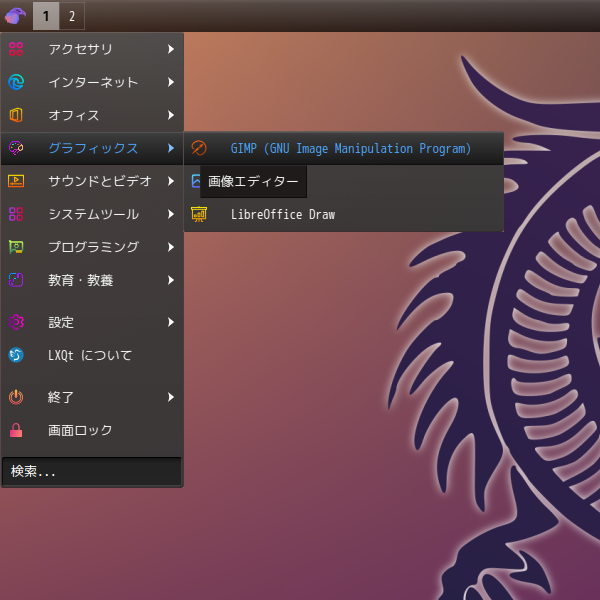
Task: Click the LXQt bird application menu icon
Action: click(x=15, y=16)
